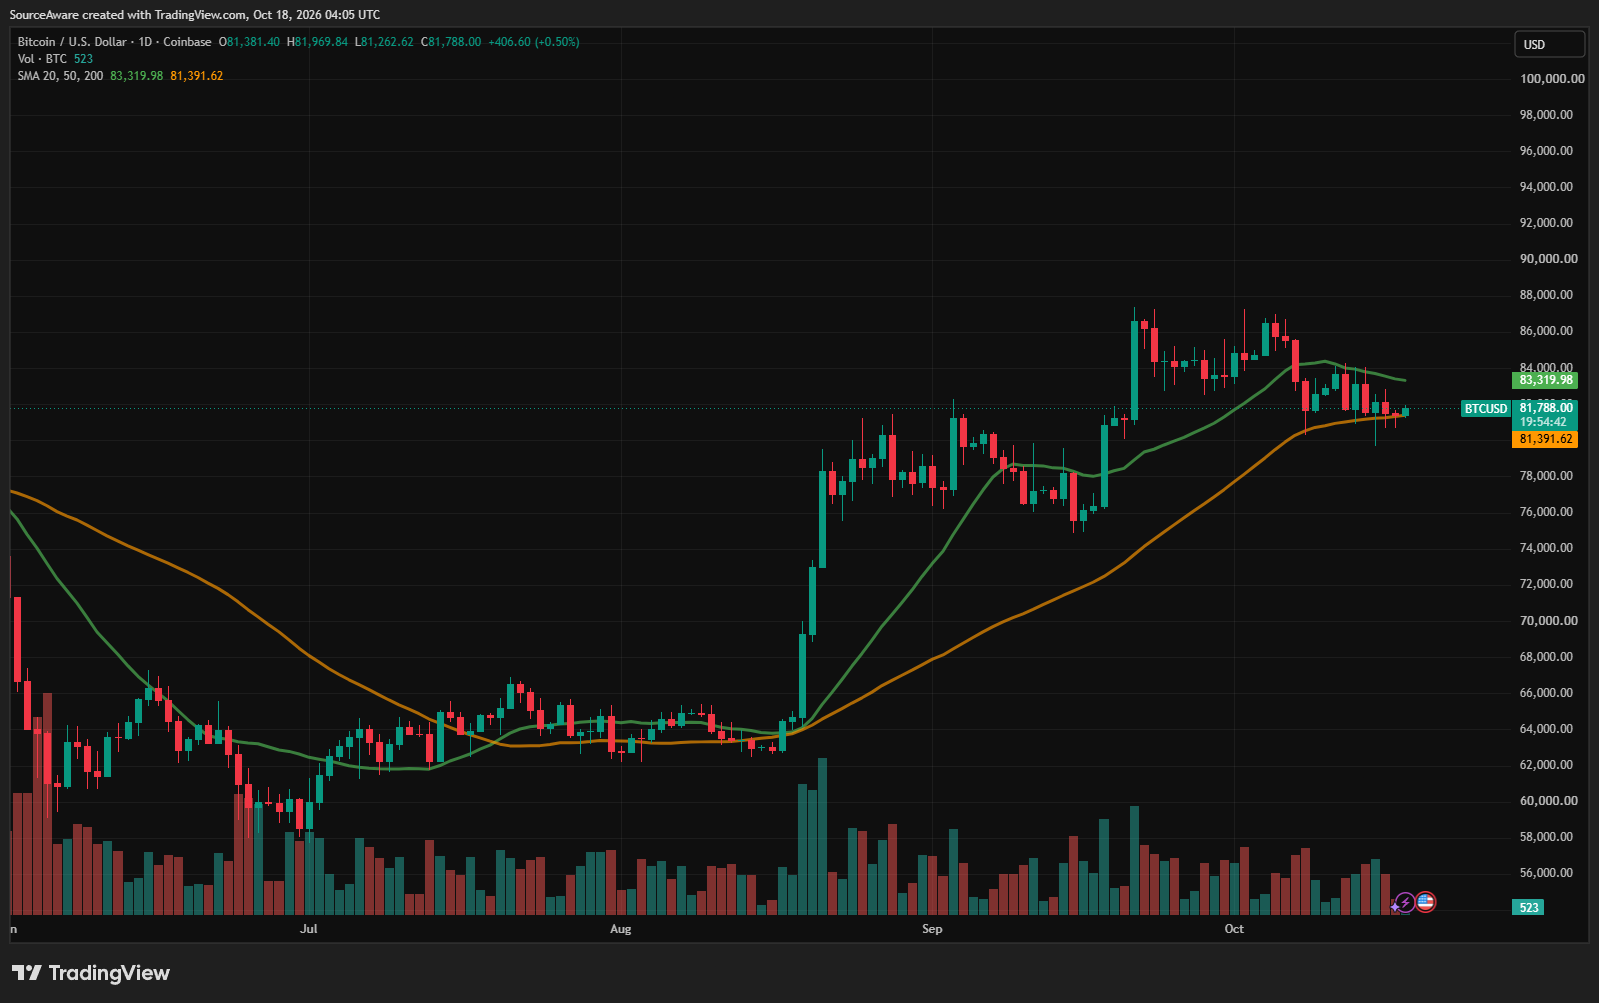Click the green 83,319.98 SMA tag on price axis
The width and height of the screenshot is (1599, 1003).
point(1546,380)
